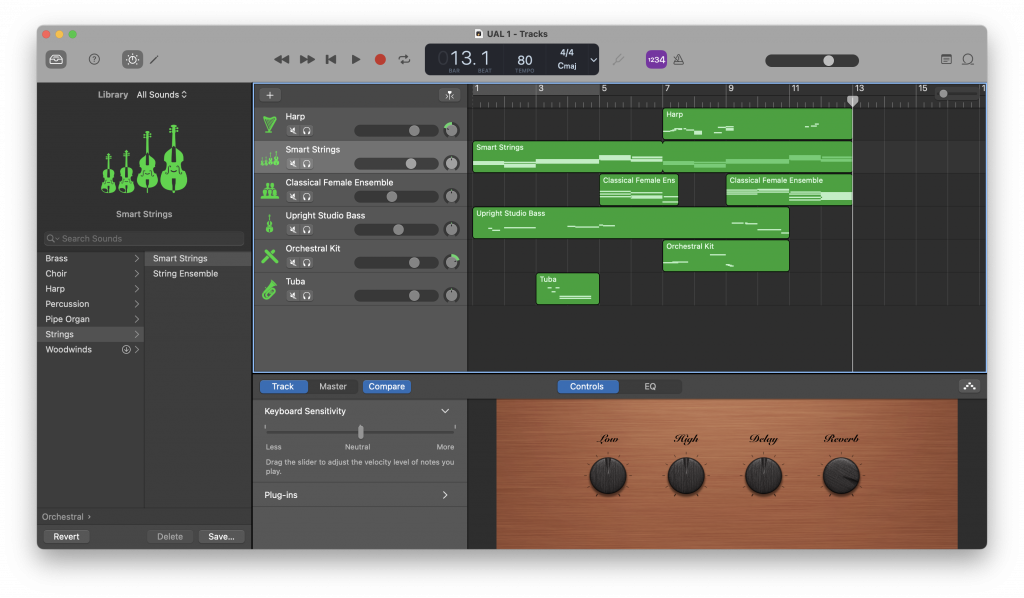The height and width of the screenshot is (598, 1024).
Task: Switch to the EQ tab
Action: point(650,386)
